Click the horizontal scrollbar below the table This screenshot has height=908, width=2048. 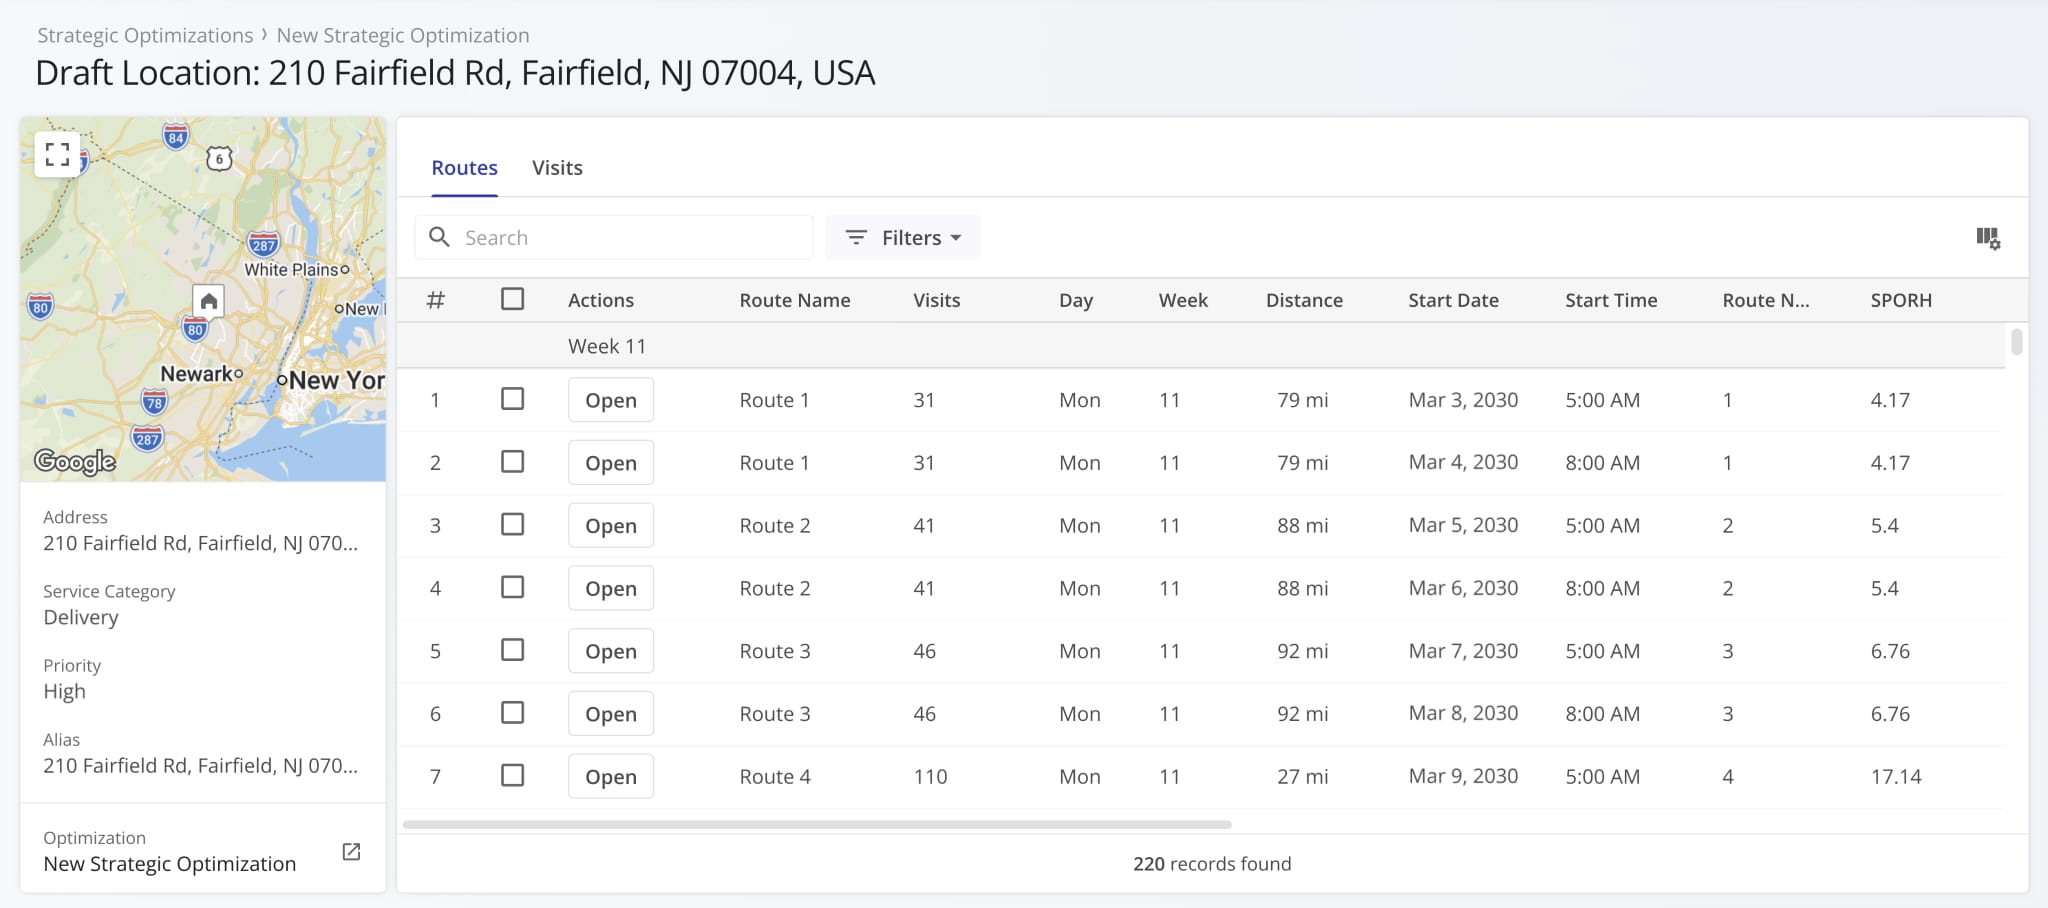[820, 824]
